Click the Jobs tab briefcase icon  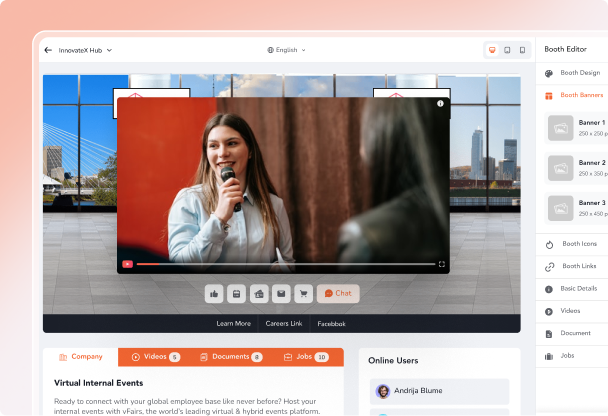click(x=288, y=357)
